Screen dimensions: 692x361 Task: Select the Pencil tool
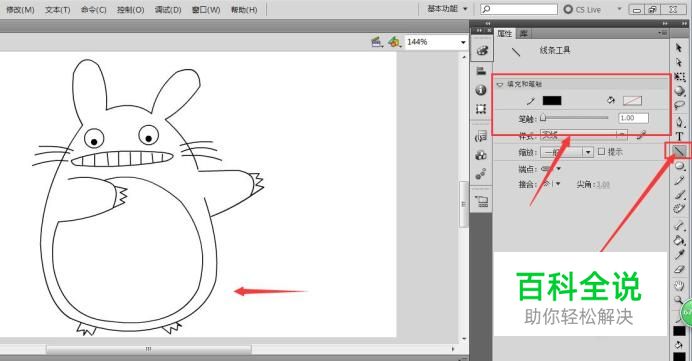[x=679, y=180]
